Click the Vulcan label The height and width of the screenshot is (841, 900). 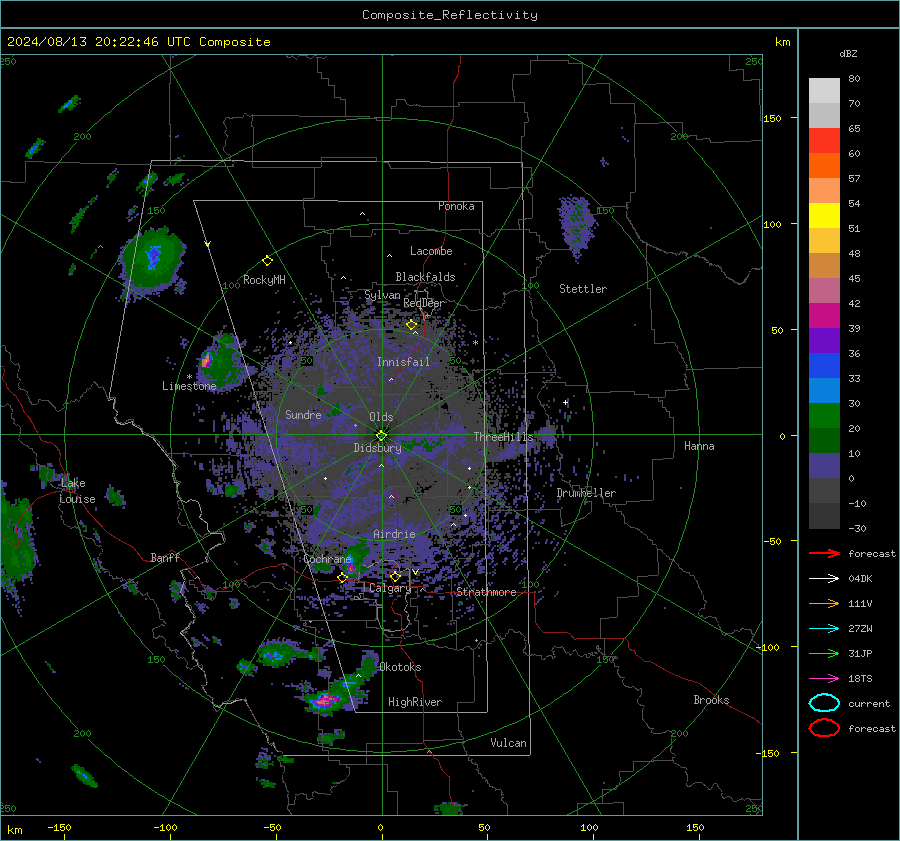[508, 743]
